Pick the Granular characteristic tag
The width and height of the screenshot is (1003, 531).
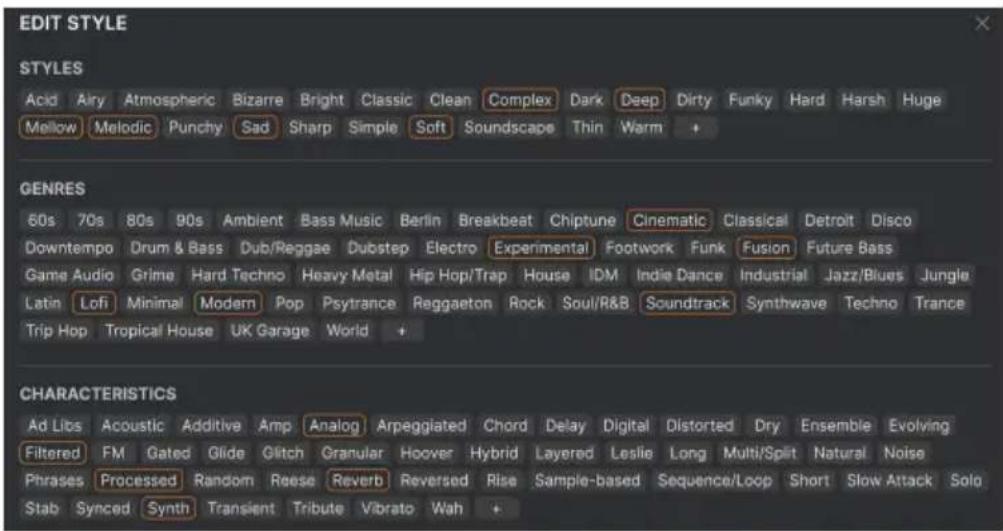tap(352, 454)
